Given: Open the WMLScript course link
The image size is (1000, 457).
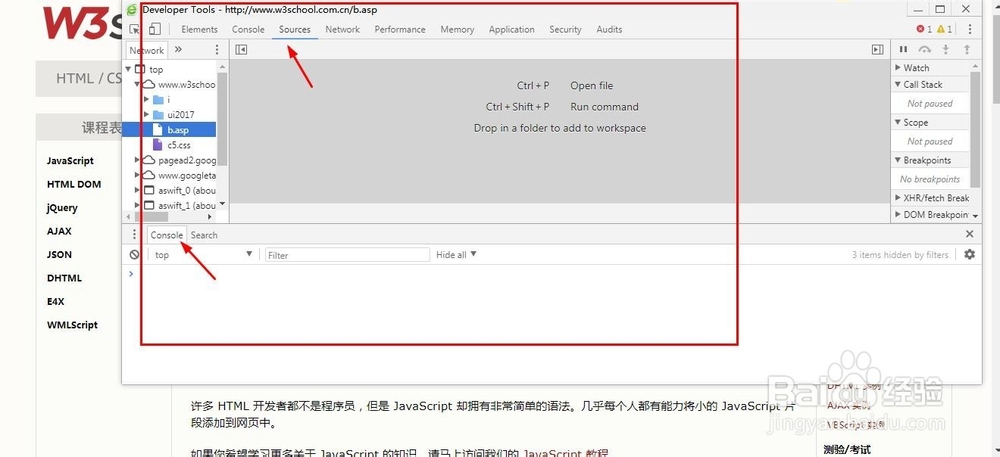Looking at the screenshot, I should tap(72, 324).
